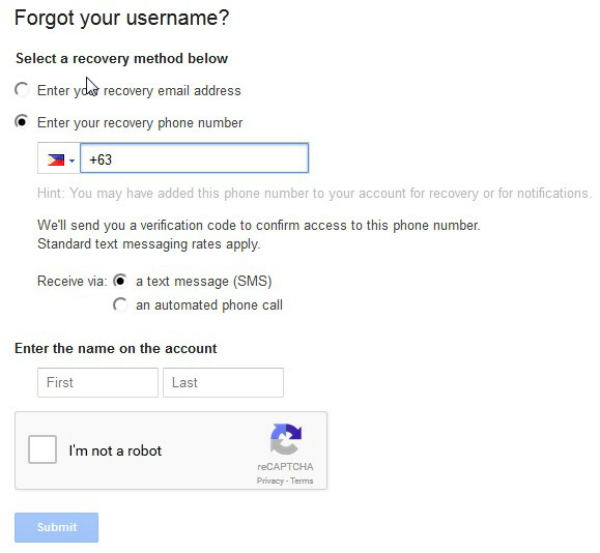Click the reCAPTCHA text under logo
The height and width of the screenshot is (553, 600).
tap(285, 467)
